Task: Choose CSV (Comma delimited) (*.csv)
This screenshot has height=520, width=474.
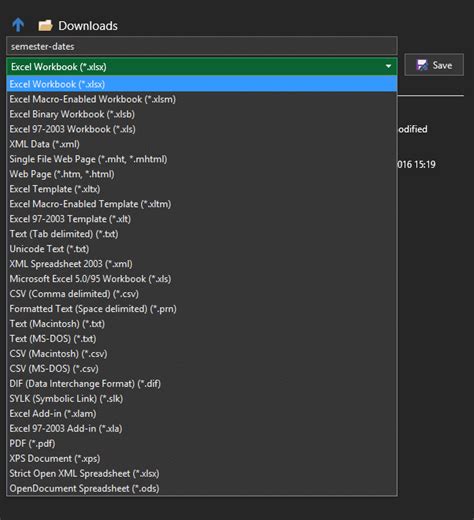Action: pos(202,294)
